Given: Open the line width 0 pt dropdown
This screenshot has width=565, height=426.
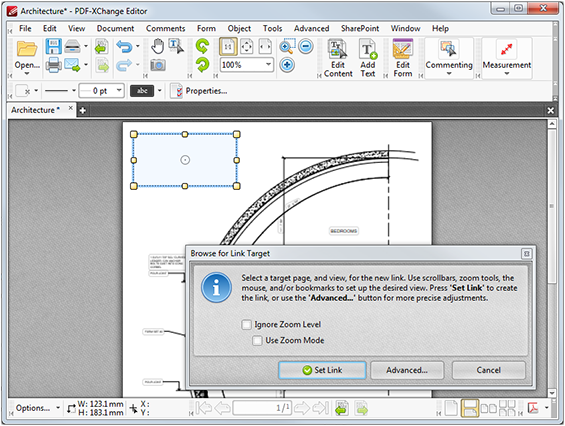Looking at the screenshot, I should point(119,90).
